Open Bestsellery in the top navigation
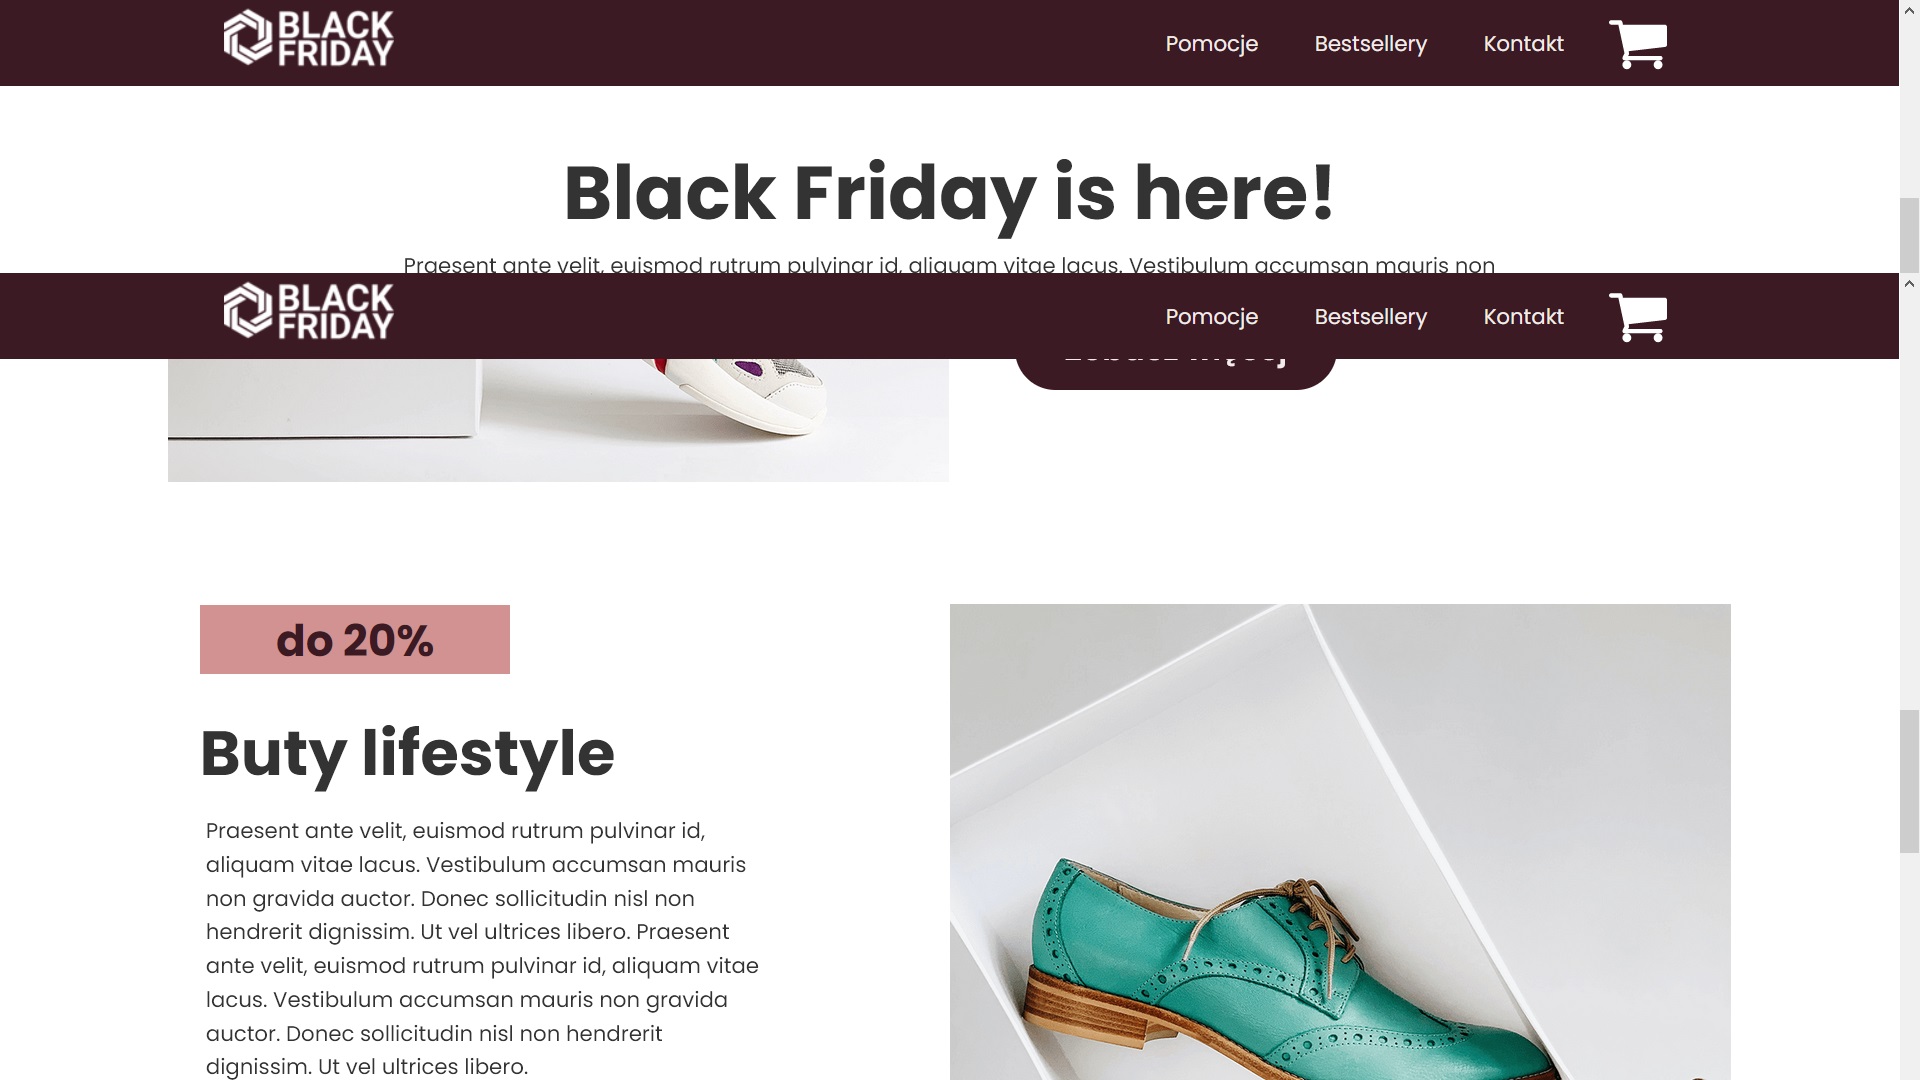1920x1080 pixels. (x=1370, y=44)
